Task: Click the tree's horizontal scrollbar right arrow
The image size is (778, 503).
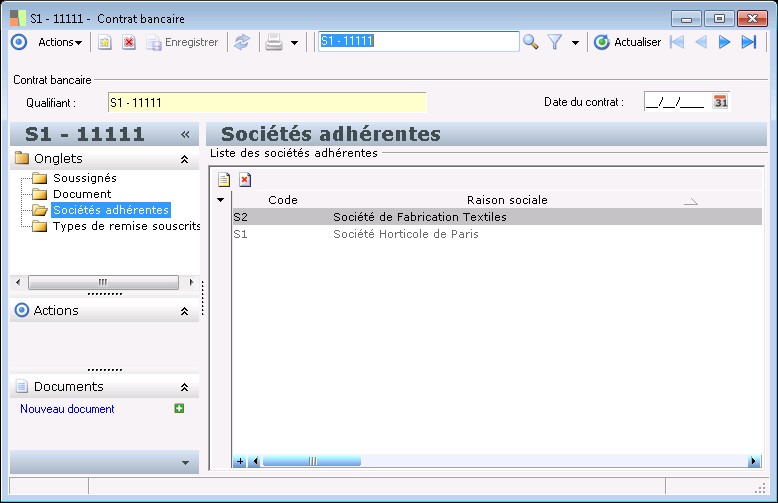Action: (192, 282)
